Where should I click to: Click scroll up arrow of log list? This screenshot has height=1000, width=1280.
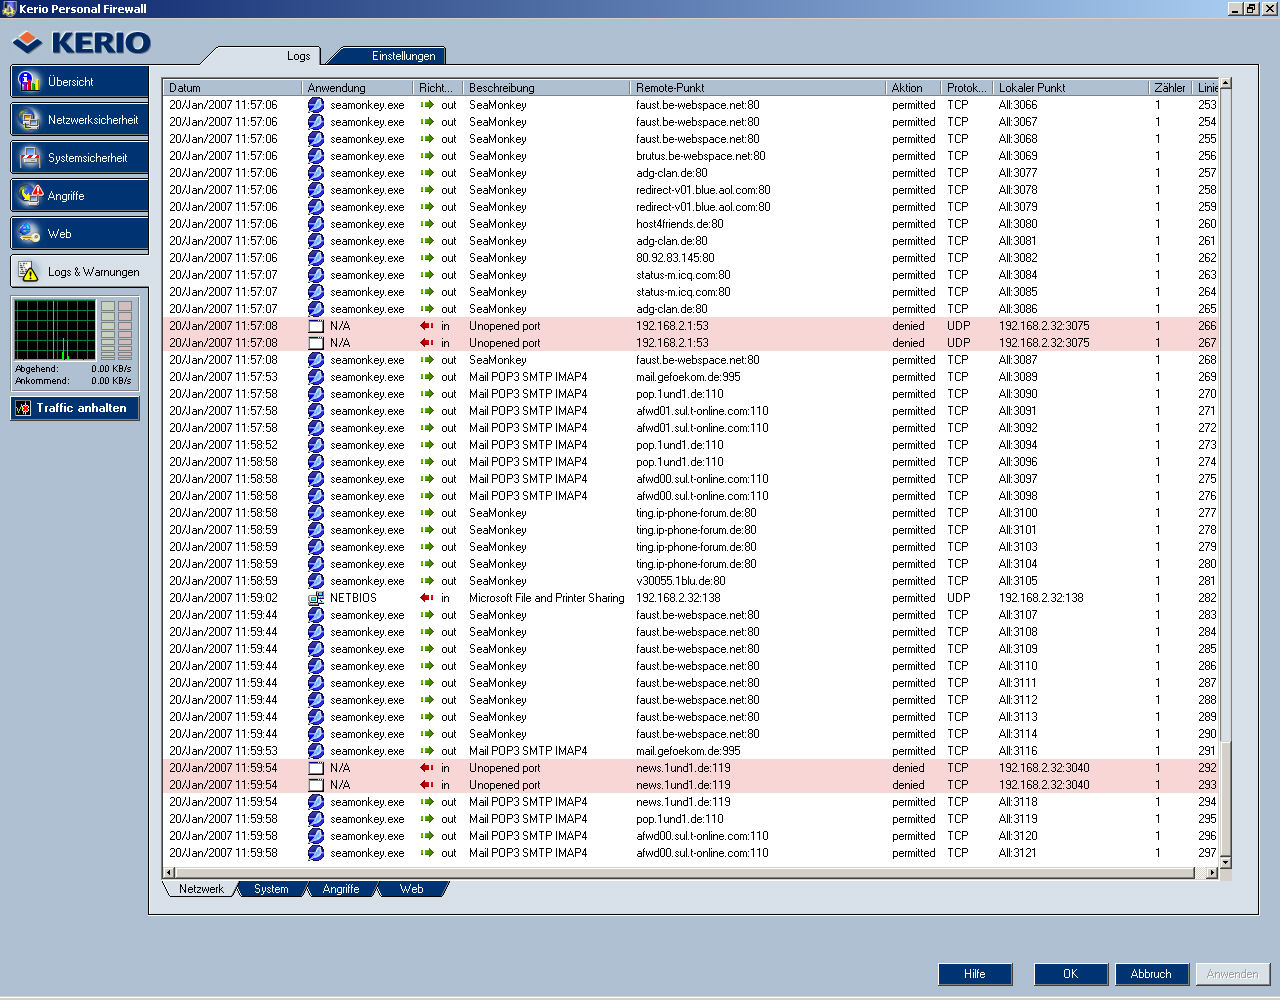[1226, 84]
